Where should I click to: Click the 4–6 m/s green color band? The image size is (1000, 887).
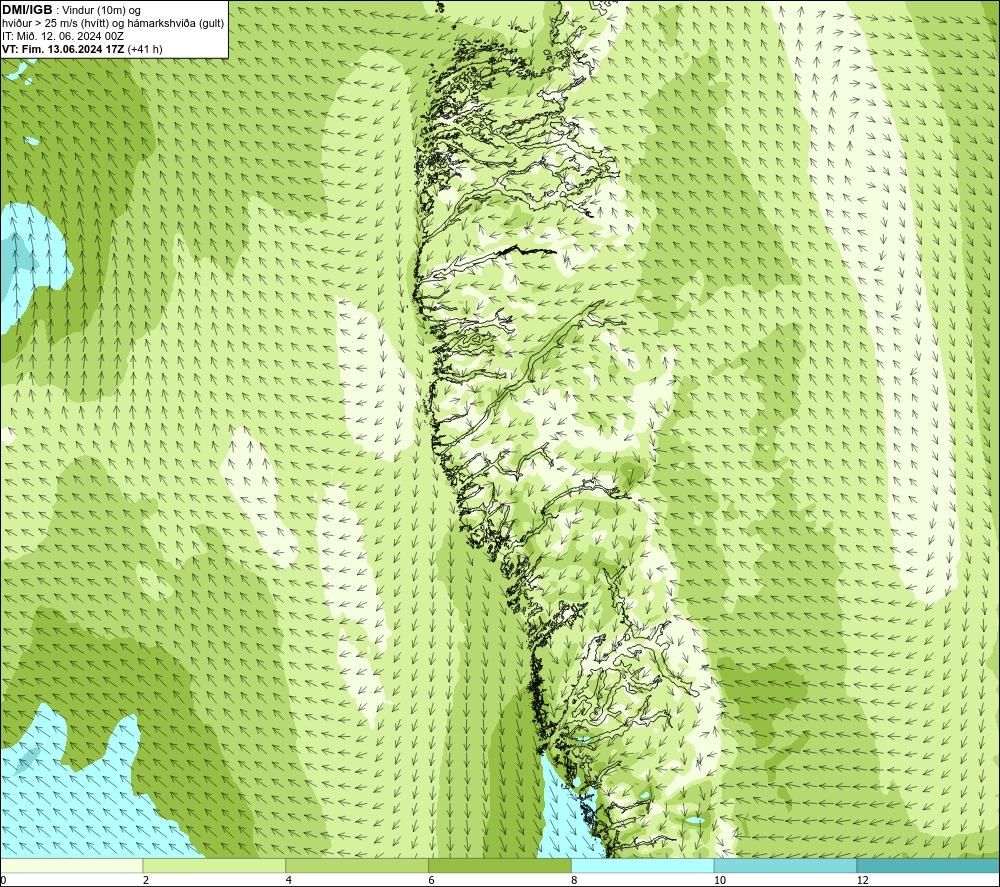coord(357,865)
